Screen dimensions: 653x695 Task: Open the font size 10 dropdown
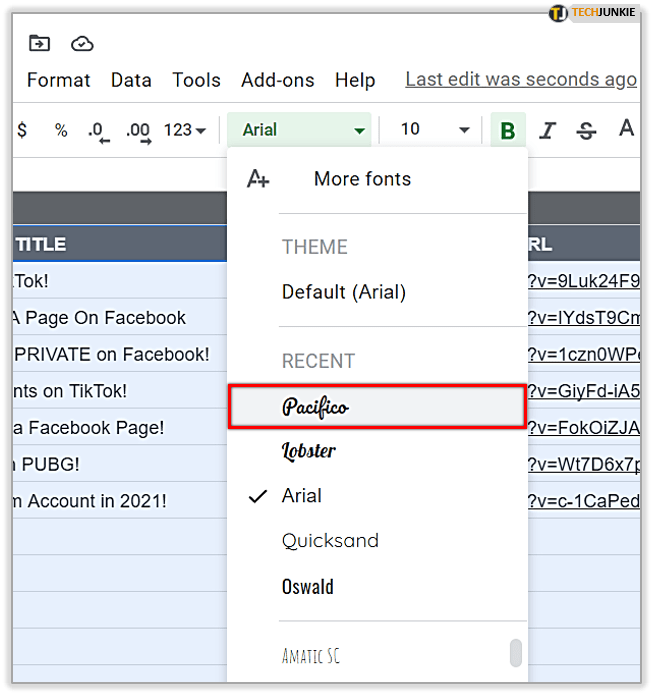click(x=434, y=130)
